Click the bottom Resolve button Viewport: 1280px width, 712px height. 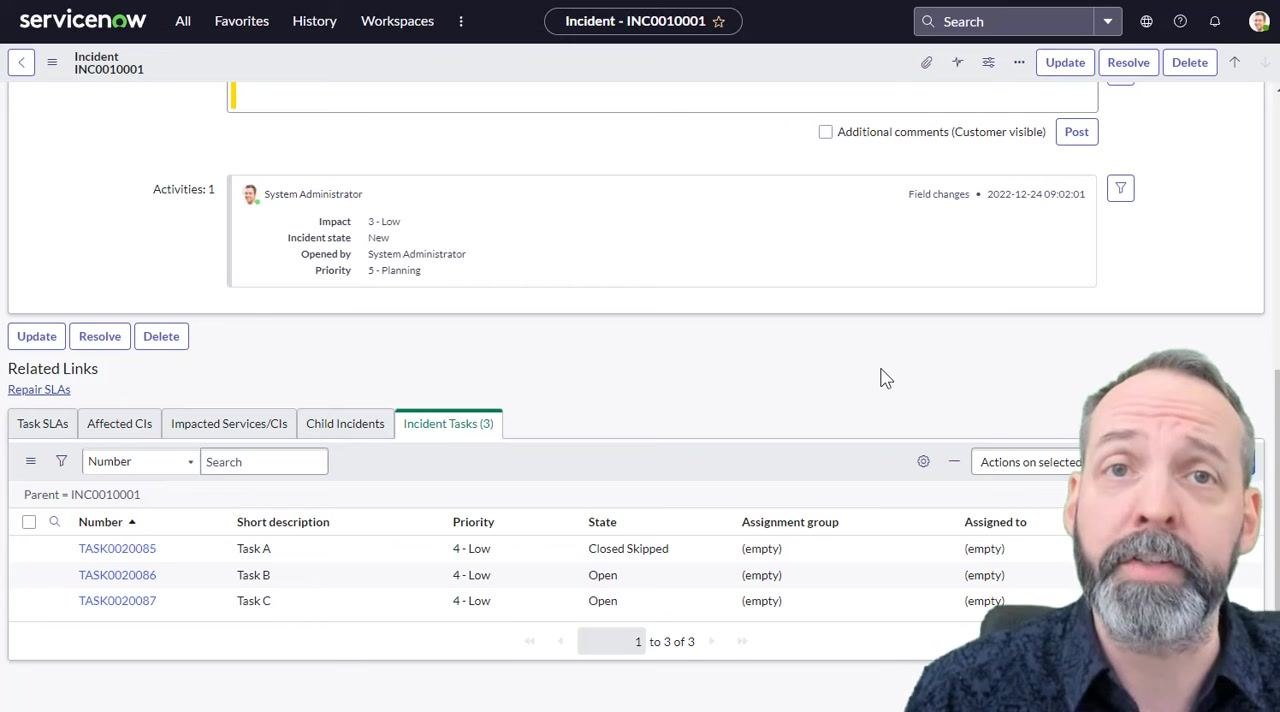pyautogui.click(x=100, y=336)
